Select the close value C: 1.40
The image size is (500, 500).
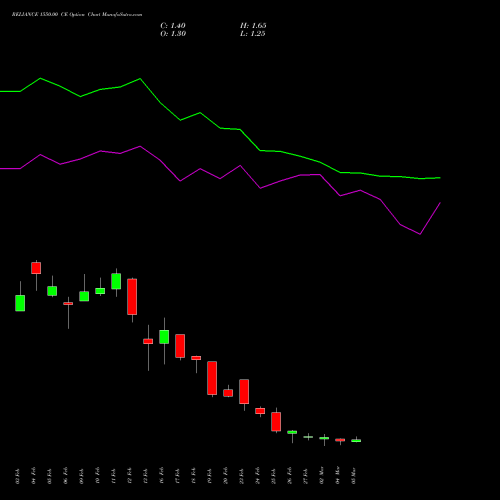point(173,26)
